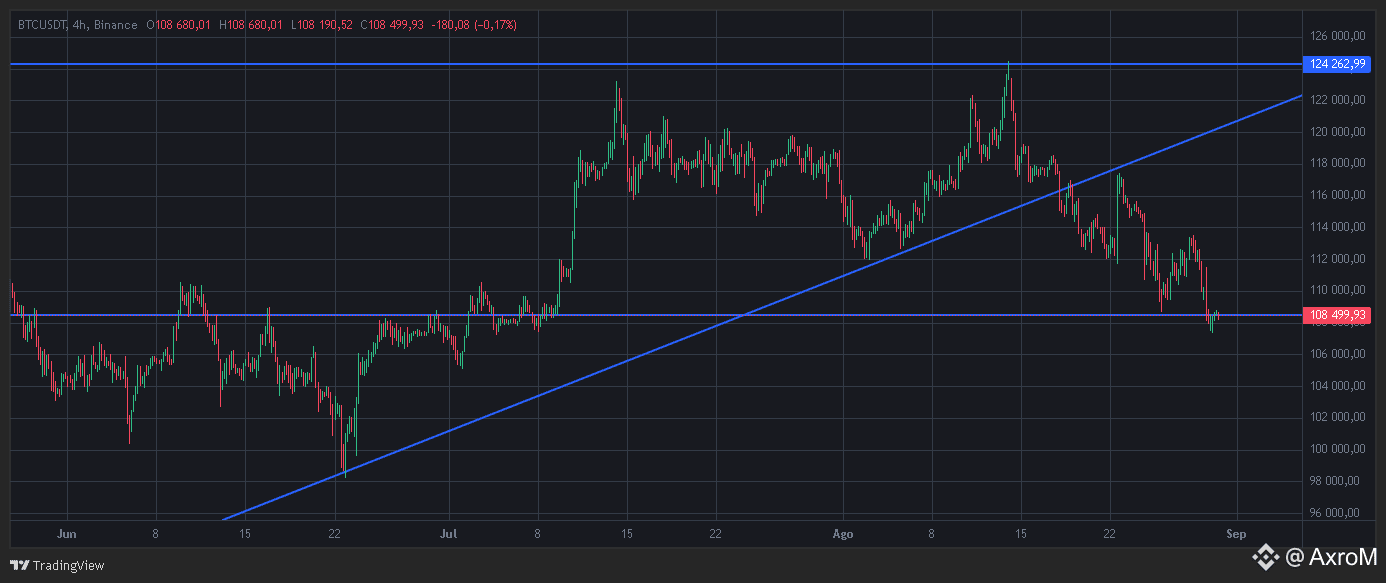Click the change value -180,08 (-0,17%)

pos(474,24)
